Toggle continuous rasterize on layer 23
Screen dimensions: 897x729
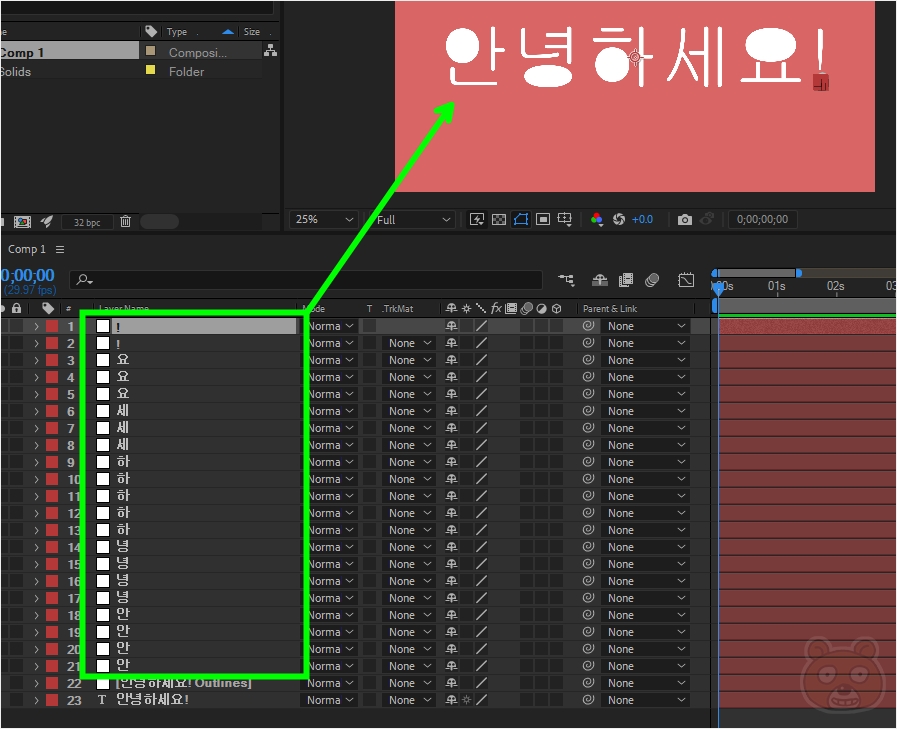466,700
